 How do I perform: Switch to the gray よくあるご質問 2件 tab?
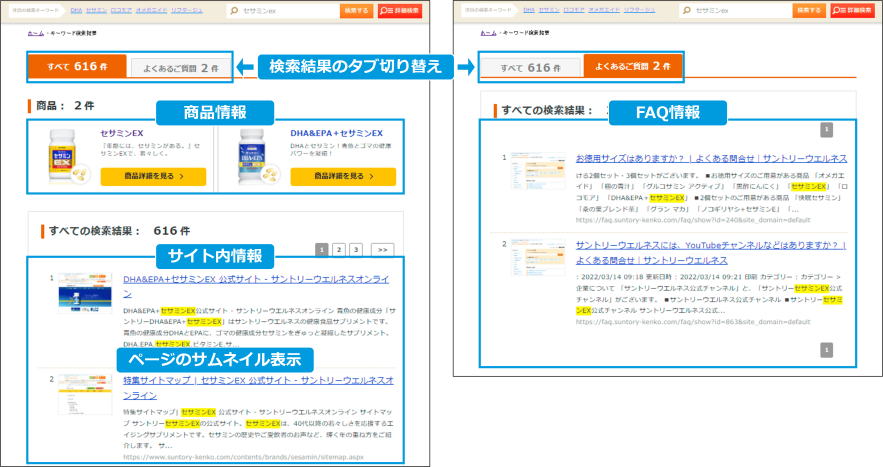tap(181, 68)
